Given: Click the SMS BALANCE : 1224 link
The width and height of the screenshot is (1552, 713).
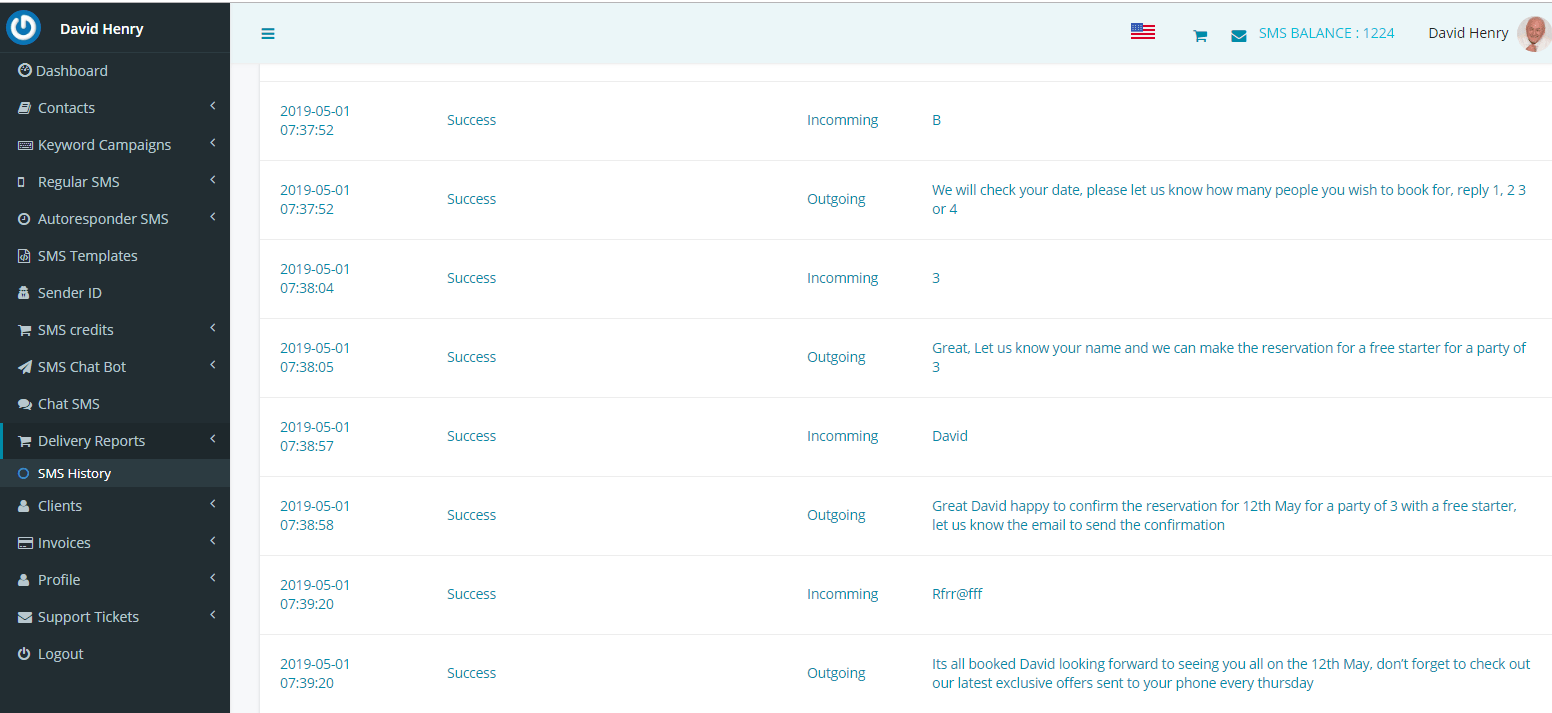Looking at the screenshot, I should [x=1326, y=33].
